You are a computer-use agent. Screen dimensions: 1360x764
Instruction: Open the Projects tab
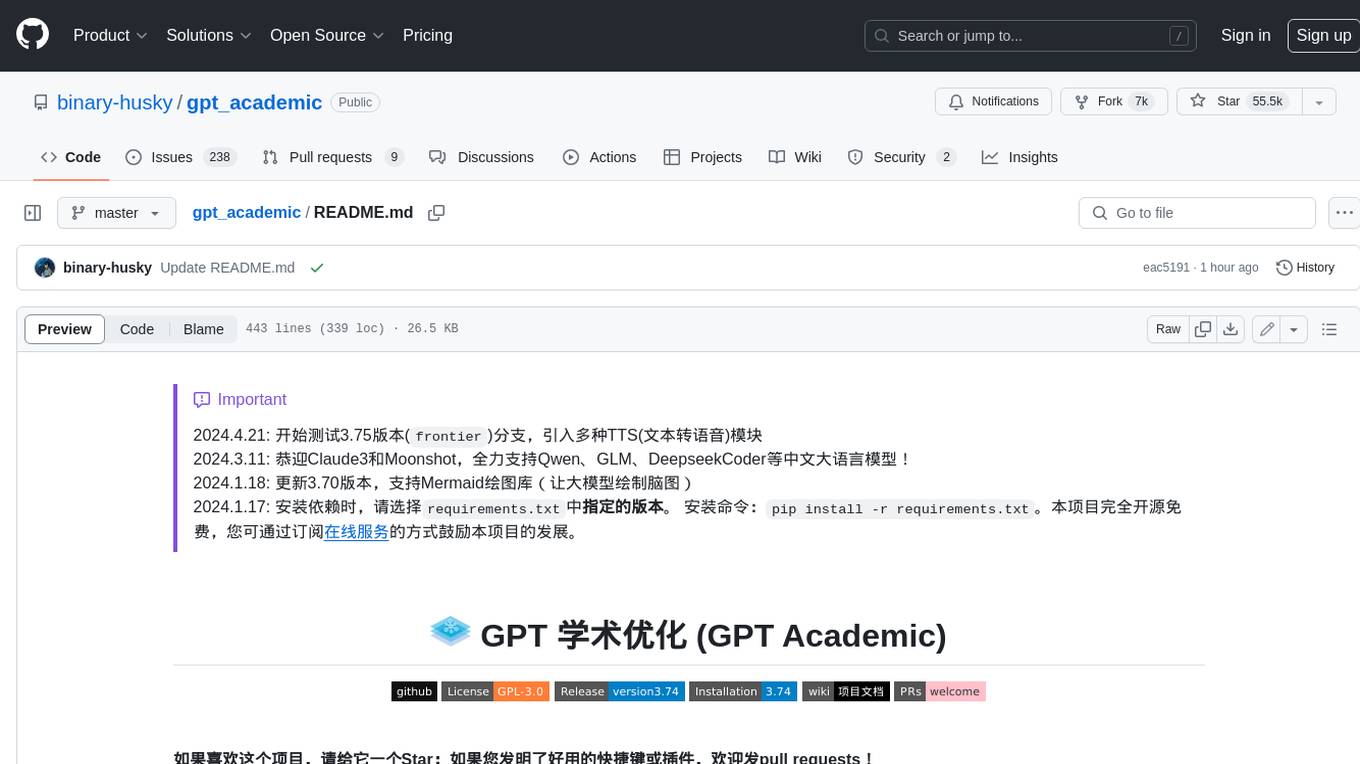703,157
